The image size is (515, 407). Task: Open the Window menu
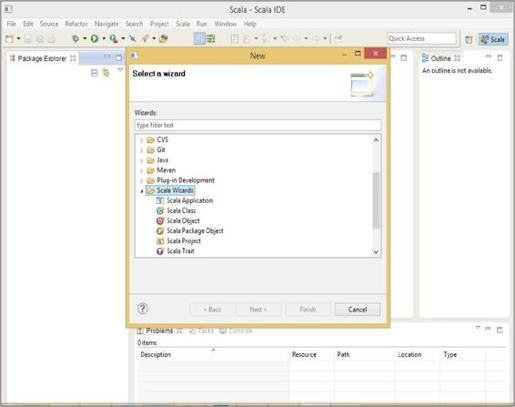pyautogui.click(x=225, y=24)
